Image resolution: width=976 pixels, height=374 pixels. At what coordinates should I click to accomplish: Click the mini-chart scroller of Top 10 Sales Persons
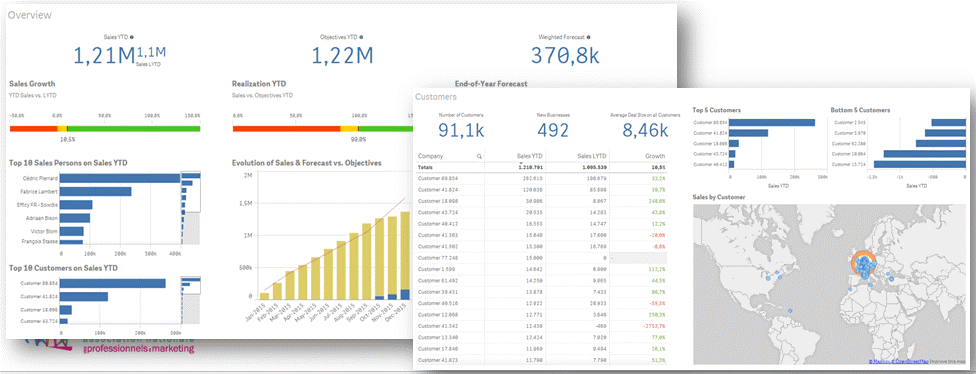tap(190, 208)
